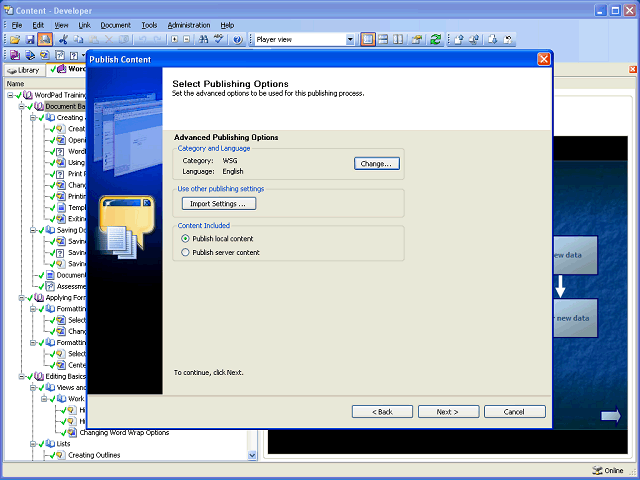Collapse the Editing Basics module node
The image size is (640, 480).
[22, 376]
